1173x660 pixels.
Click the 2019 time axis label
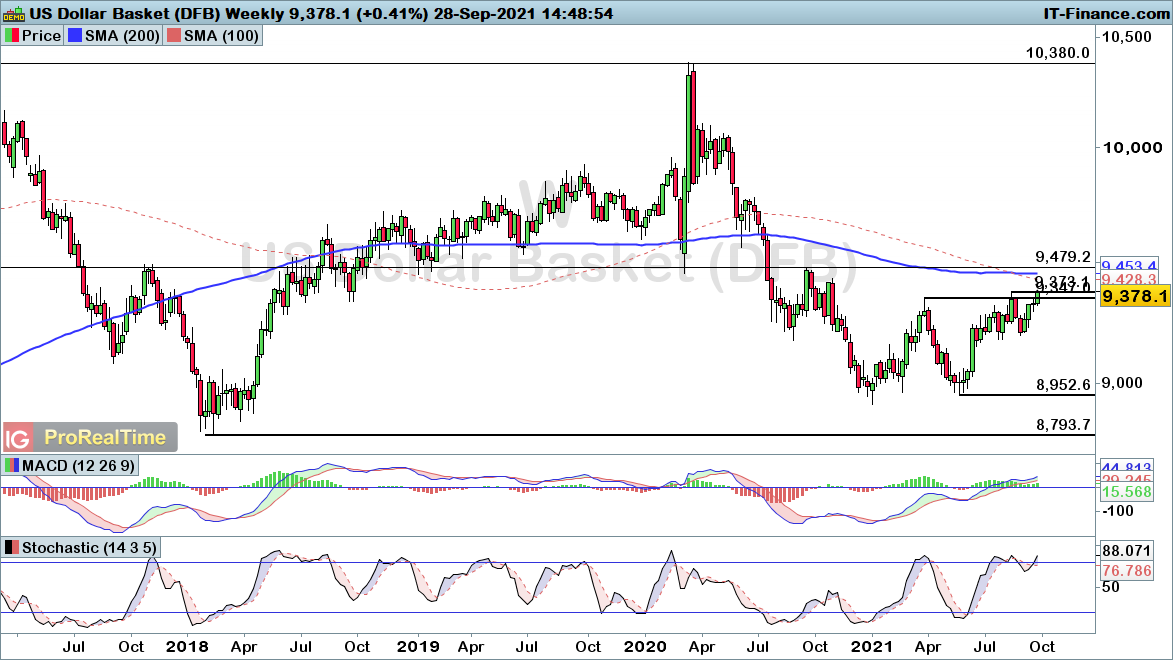click(x=417, y=646)
